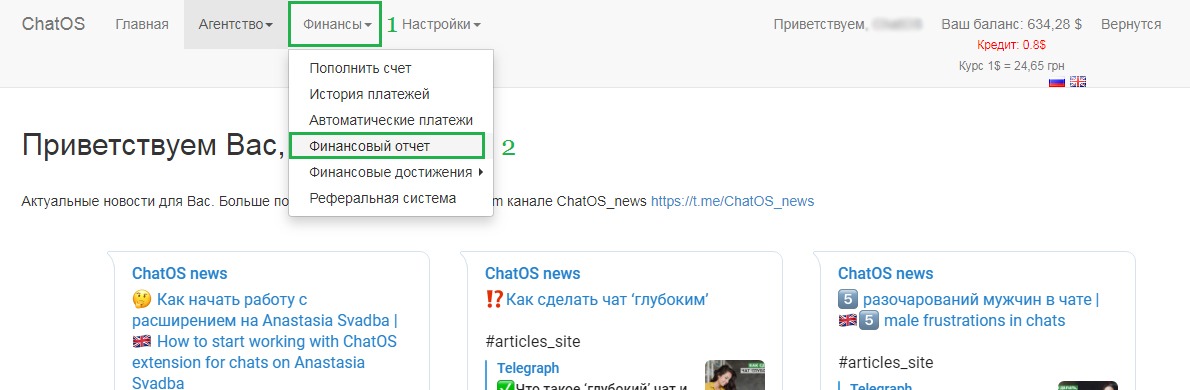
Task: Click the Кредит: 0.8$ text
Action: point(1011,45)
